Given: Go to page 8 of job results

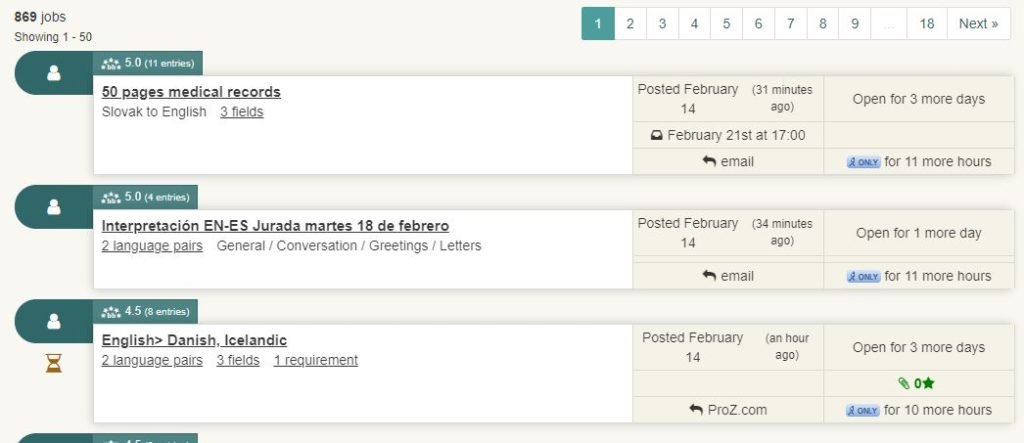Looking at the screenshot, I should coord(822,24).
